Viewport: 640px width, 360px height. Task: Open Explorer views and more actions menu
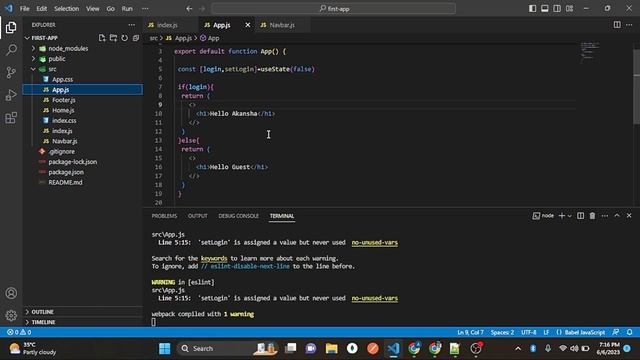coord(131,25)
